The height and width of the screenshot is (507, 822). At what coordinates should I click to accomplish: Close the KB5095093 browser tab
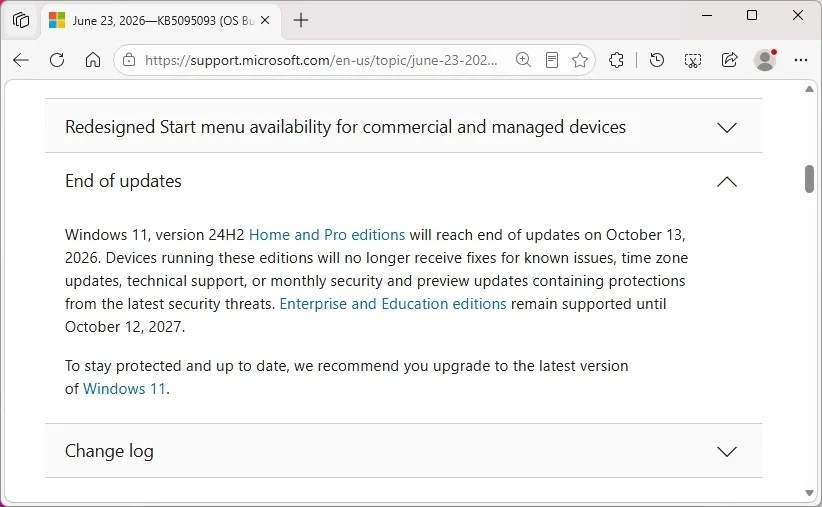click(x=265, y=20)
